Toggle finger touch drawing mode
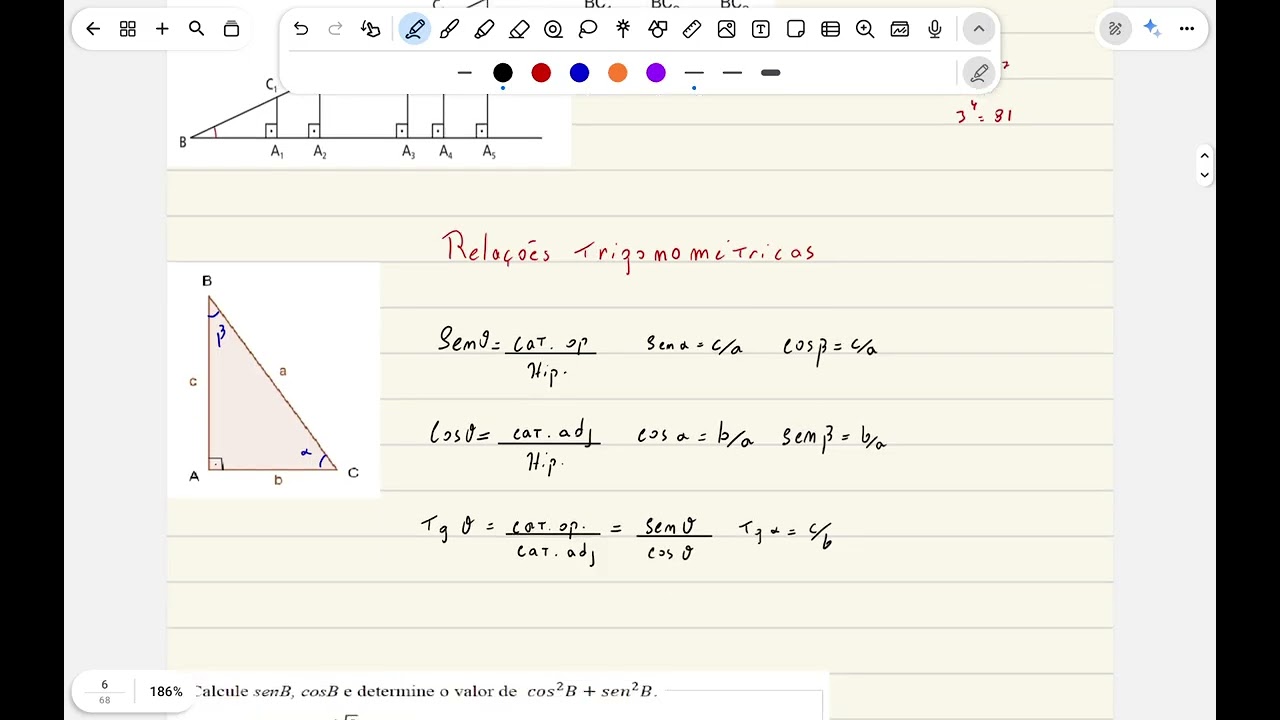The width and height of the screenshot is (1280, 720). pos(371,29)
